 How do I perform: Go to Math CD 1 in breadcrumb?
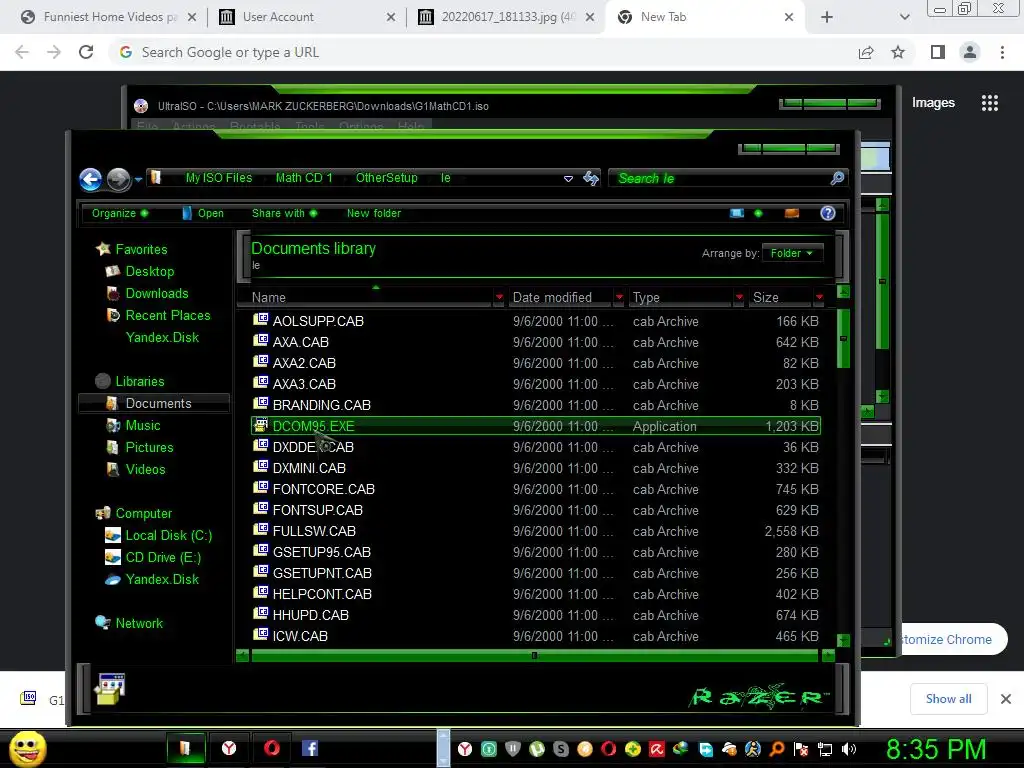click(304, 178)
